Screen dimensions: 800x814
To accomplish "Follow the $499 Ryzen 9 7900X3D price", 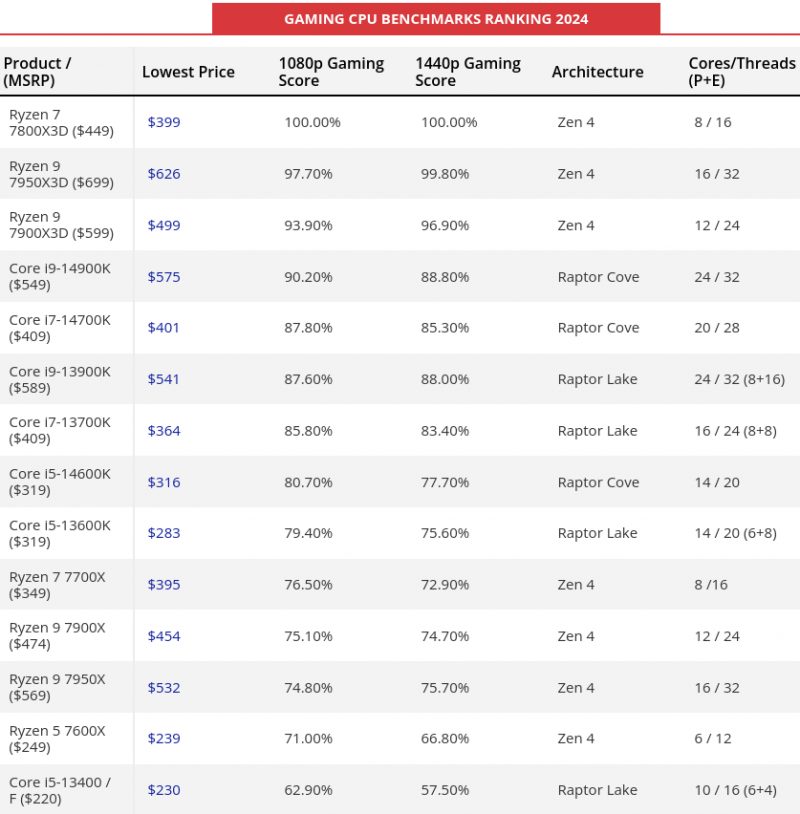I will click(164, 225).
